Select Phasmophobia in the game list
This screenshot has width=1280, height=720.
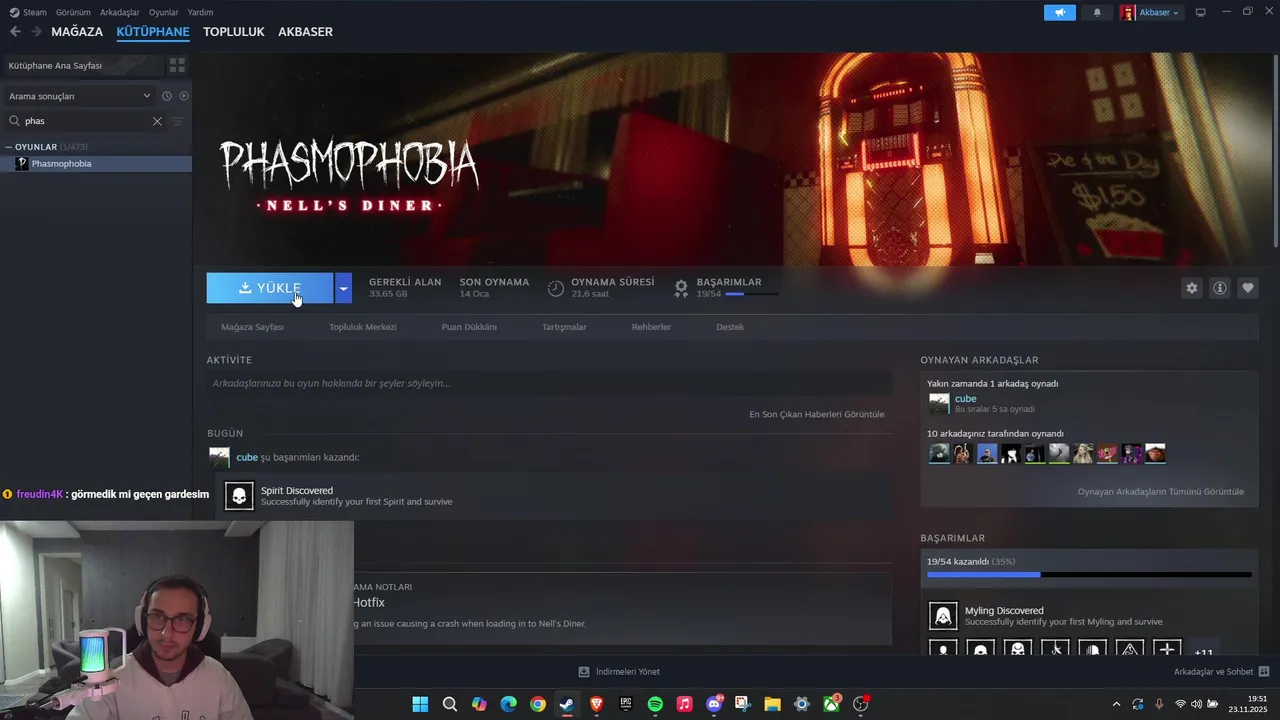[x=96, y=163]
